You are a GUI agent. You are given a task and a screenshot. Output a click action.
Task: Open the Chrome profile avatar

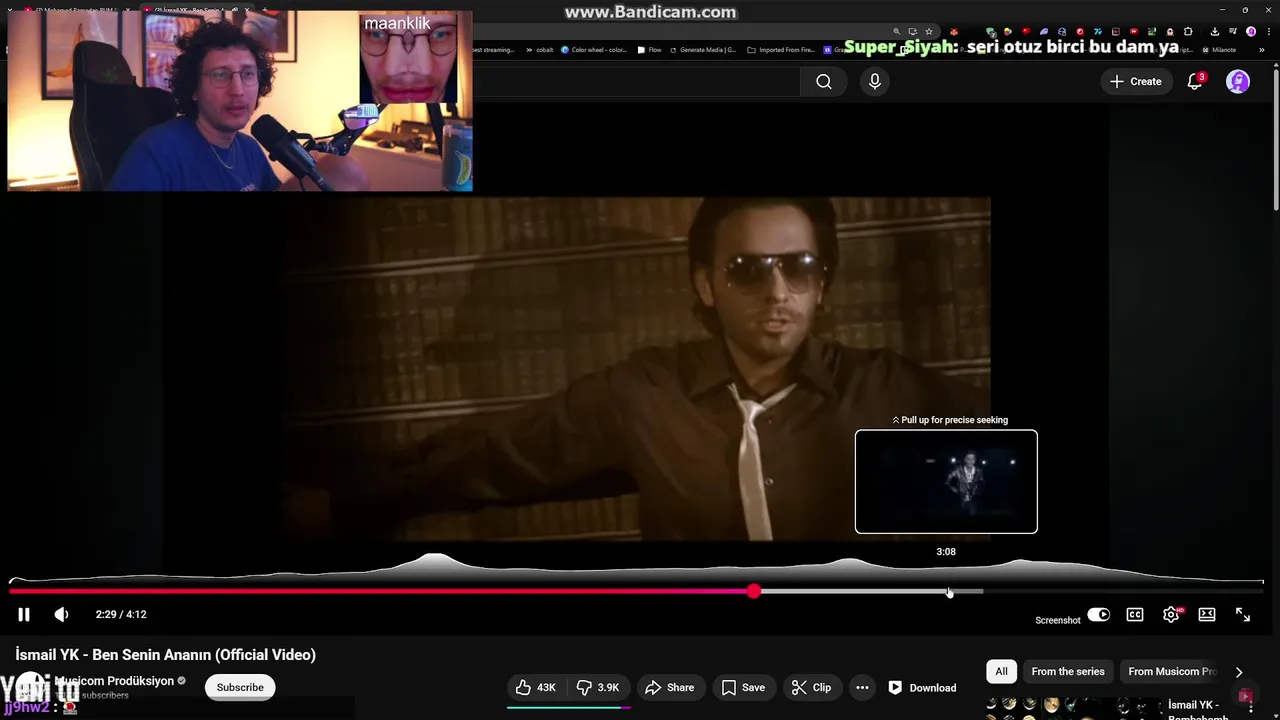pyautogui.click(x=1251, y=32)
